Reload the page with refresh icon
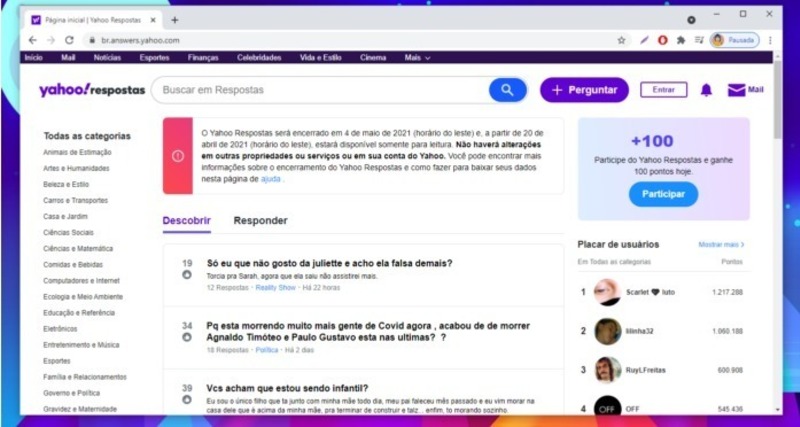 (x=69, y=40)
